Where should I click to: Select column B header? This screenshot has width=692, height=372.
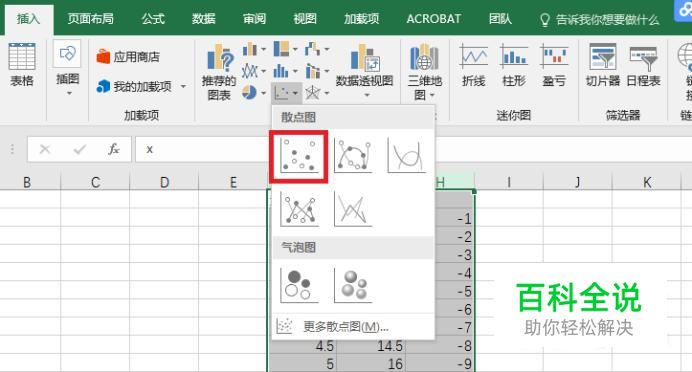(27, 182)
